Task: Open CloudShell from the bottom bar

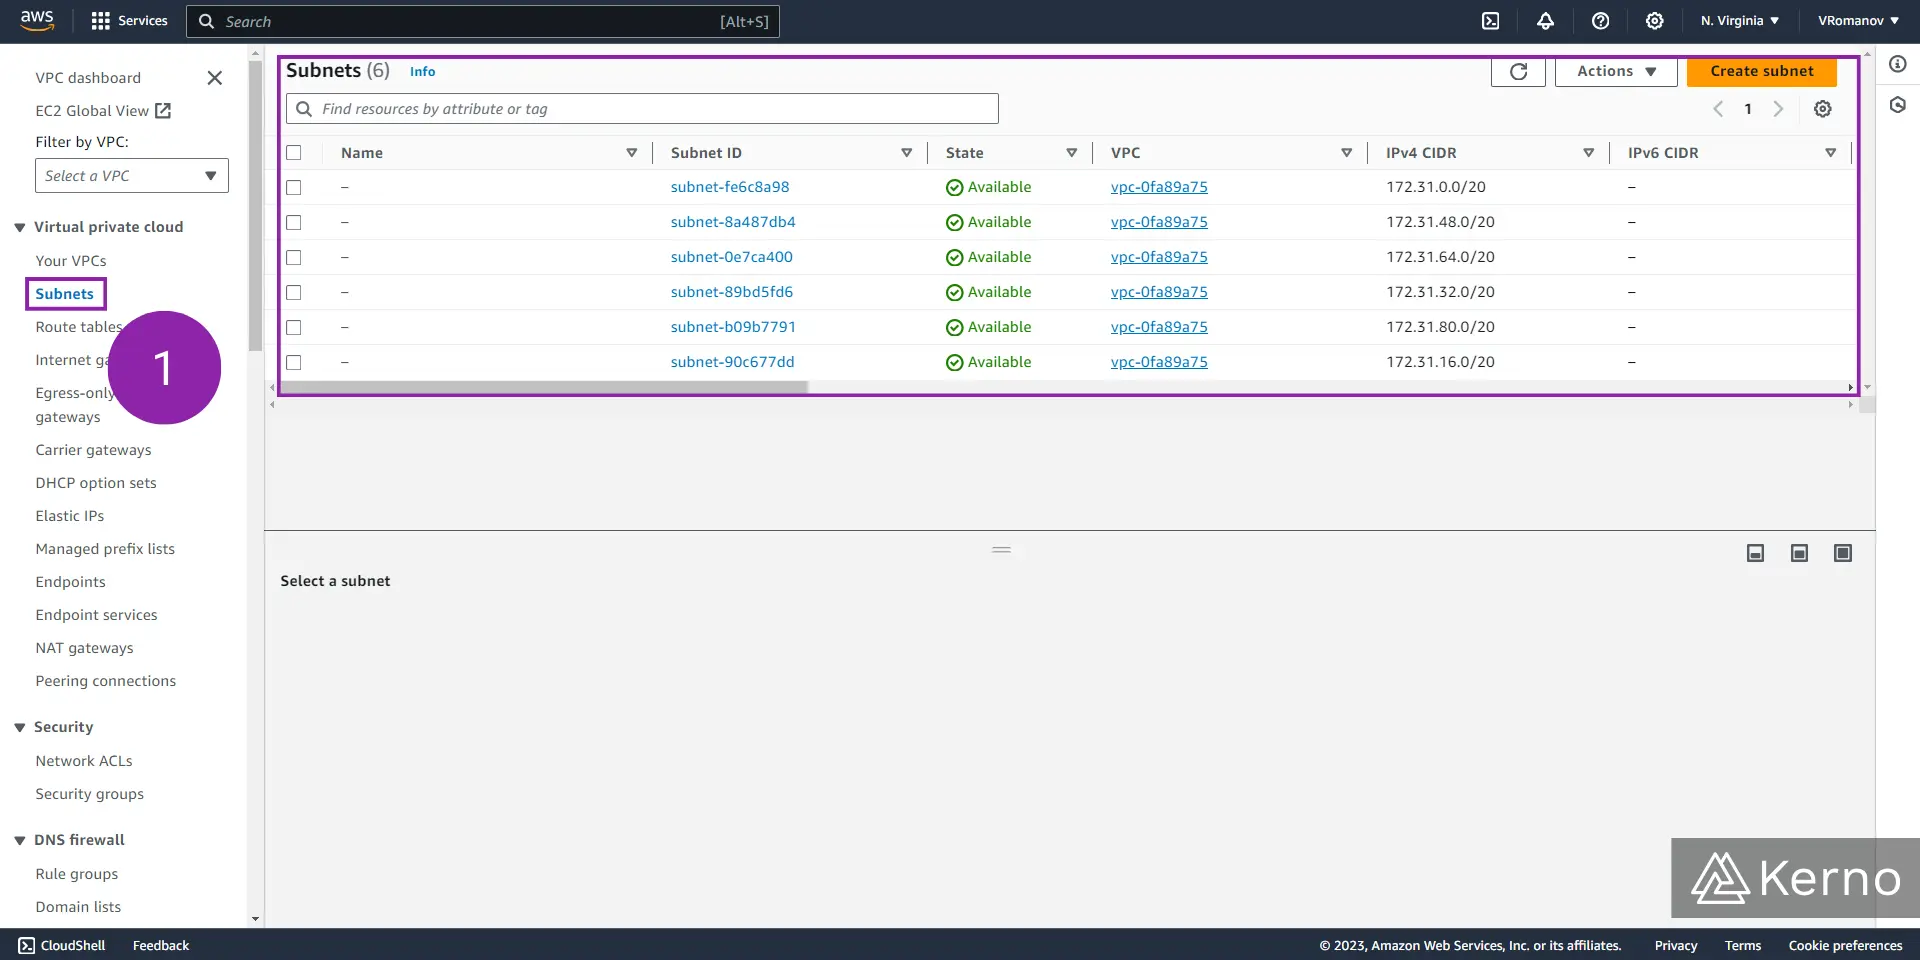Action: [62, 945]
